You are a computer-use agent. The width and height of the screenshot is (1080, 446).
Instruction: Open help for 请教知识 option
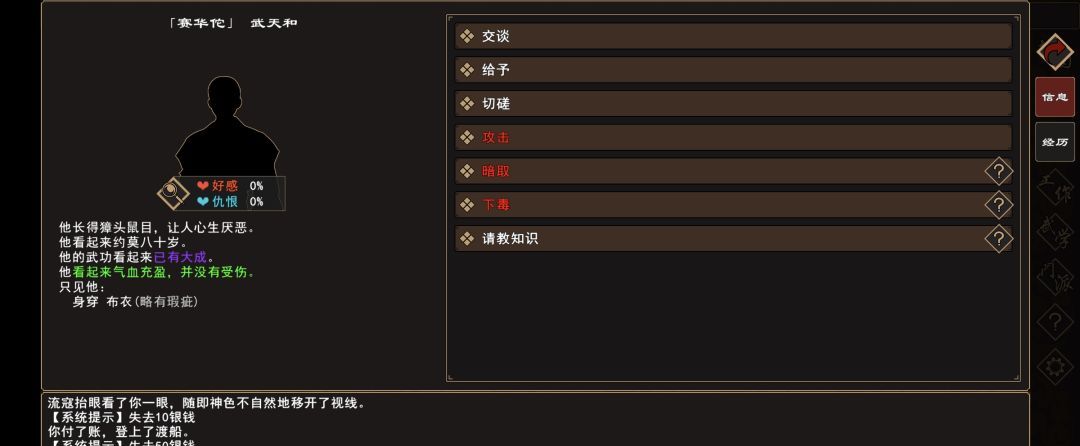[998, 239]
